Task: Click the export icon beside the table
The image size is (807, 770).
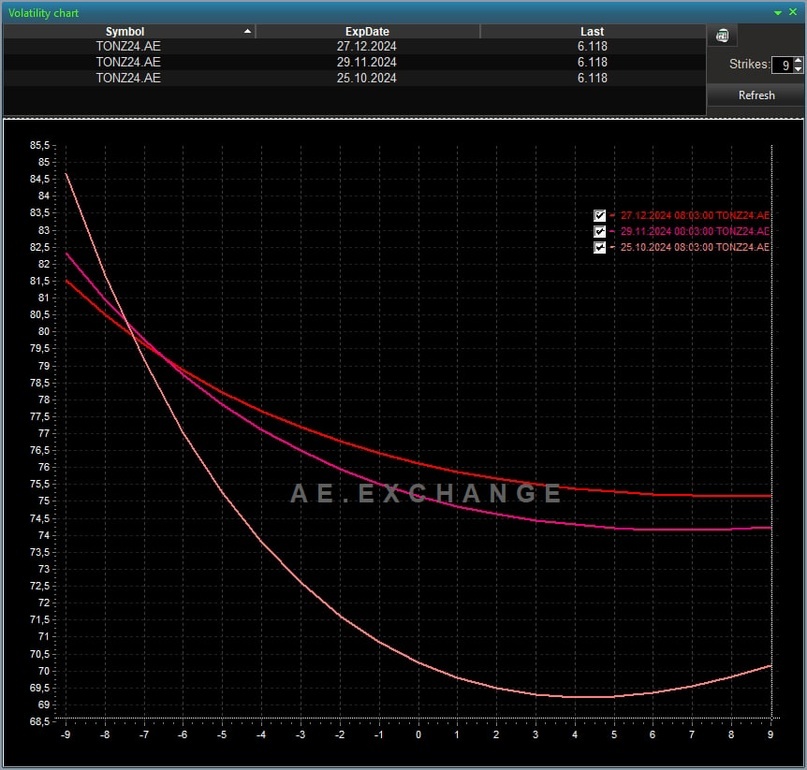Action: (x=722, y=36)
